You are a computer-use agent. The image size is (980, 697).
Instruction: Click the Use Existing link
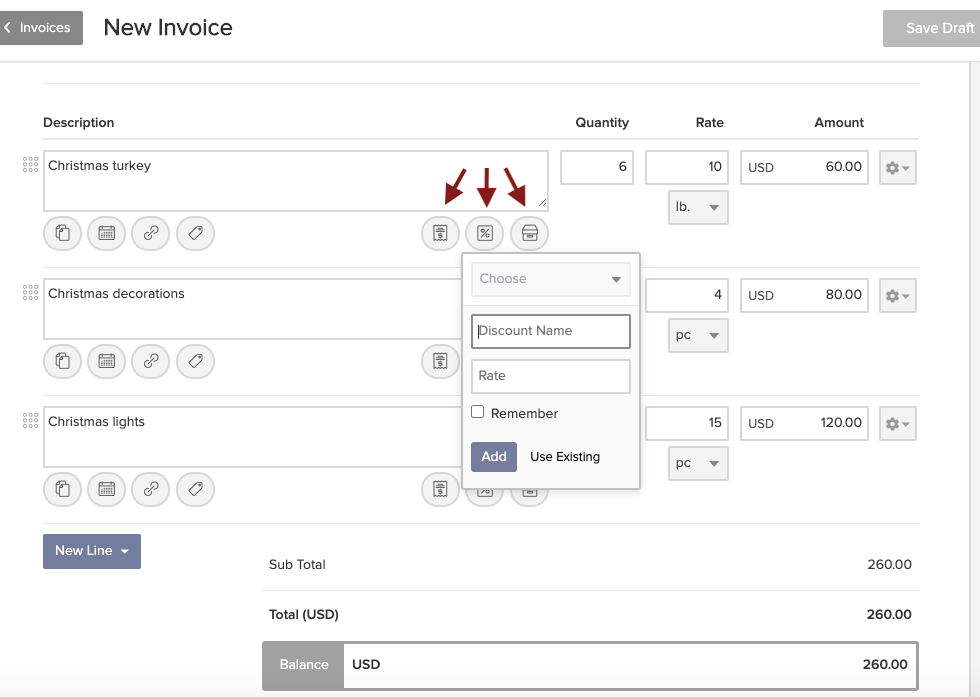coord(565,457)
